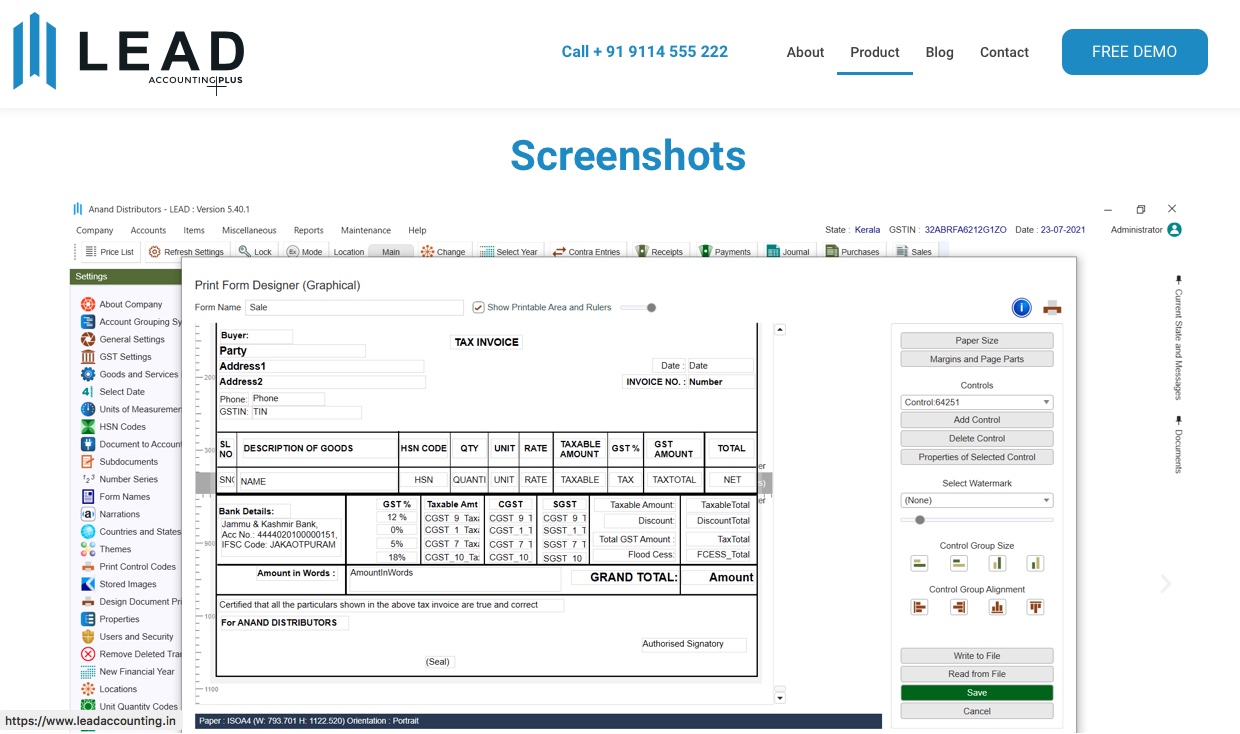This screenshot has height=734, width=1240.
Task: Select GST Settings in the Settings sidebar
Action: [x=125, y=357]
